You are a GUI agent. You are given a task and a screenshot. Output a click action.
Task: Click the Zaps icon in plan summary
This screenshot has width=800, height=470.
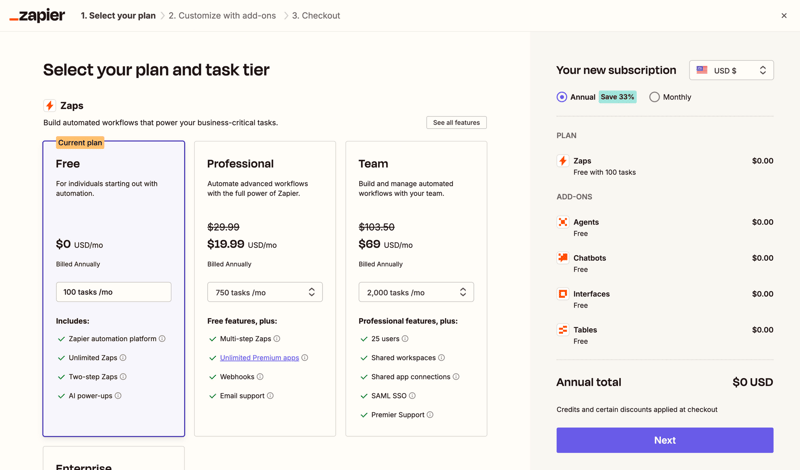click(x=563, y=161)
